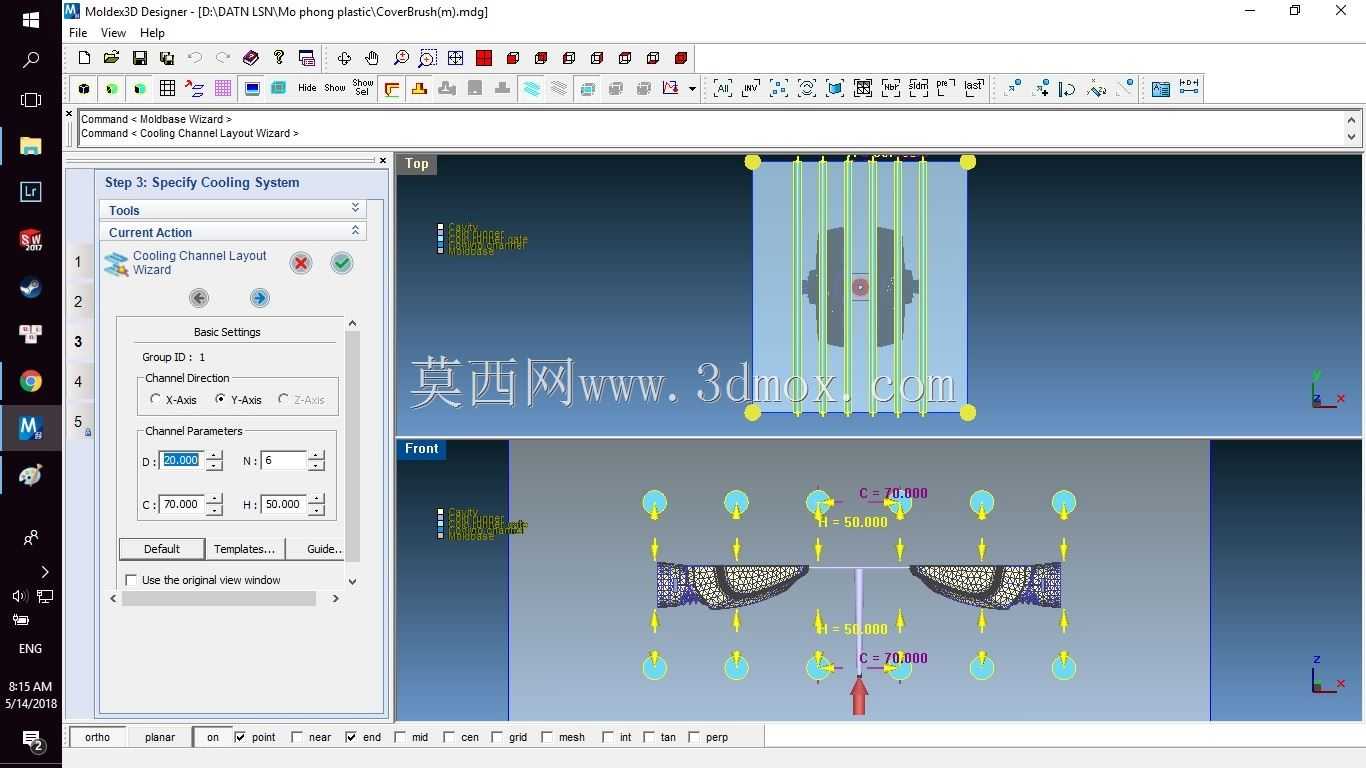Enable the mid snap checkbox
The height and width of the screenshot is (768, 1366).
click(x=400, y=737)
